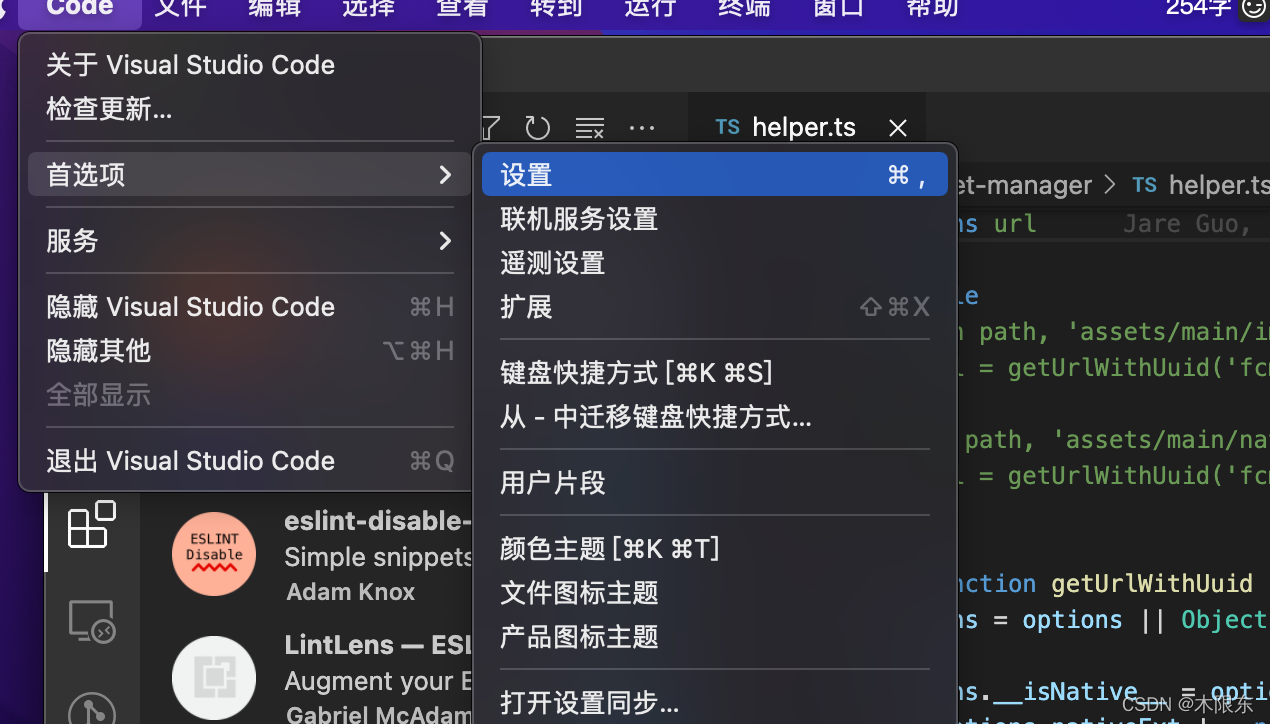Click the Jare Guo blame annotation

point(1187,223)
